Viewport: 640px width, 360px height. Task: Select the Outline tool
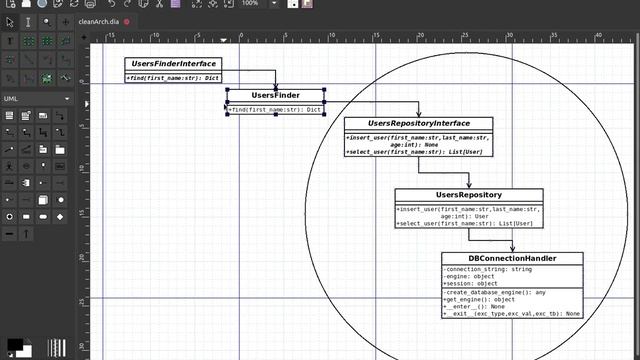[x=65, y=78]
